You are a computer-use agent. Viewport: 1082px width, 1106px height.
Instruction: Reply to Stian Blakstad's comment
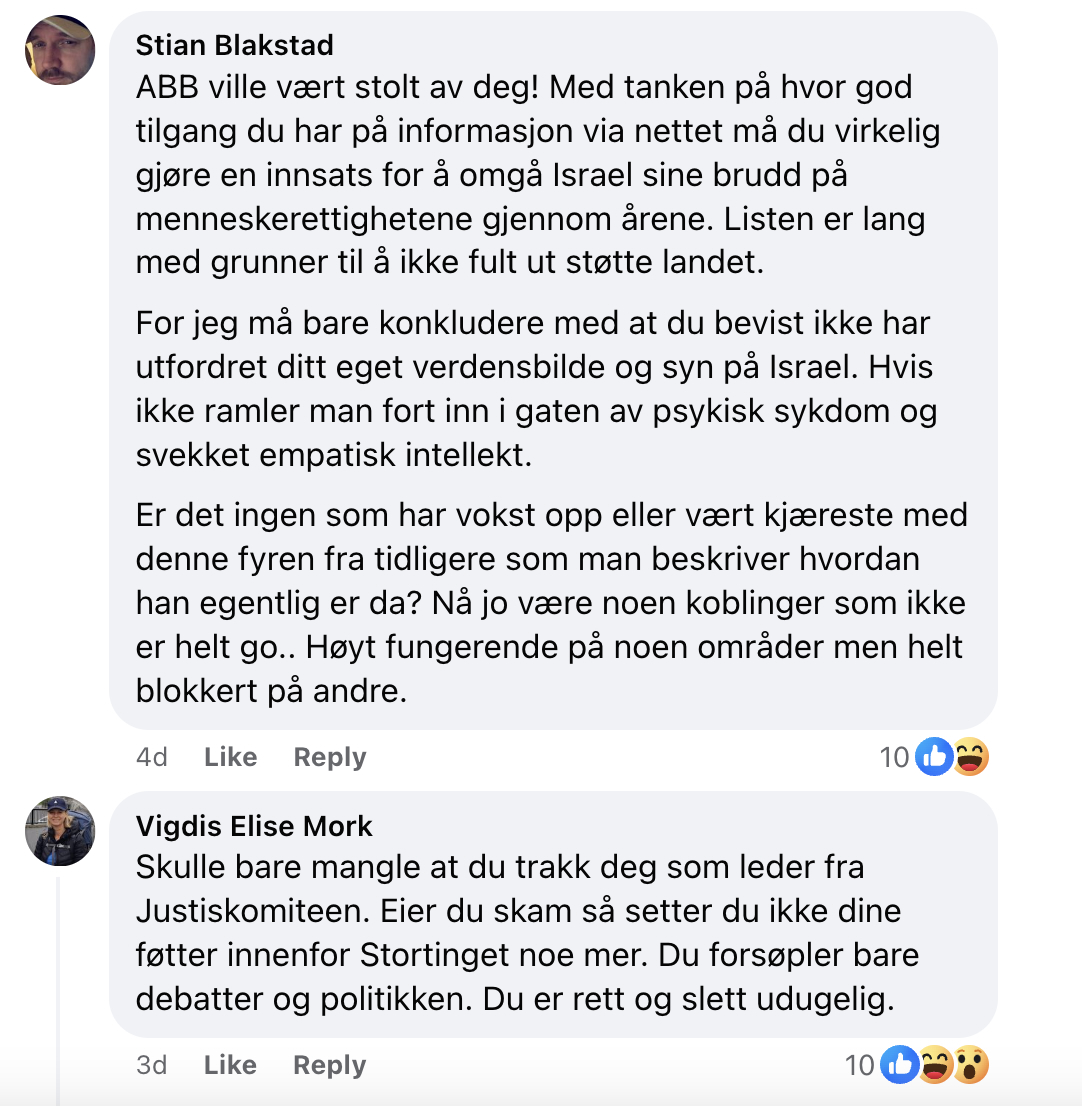[x=329, y=758]
